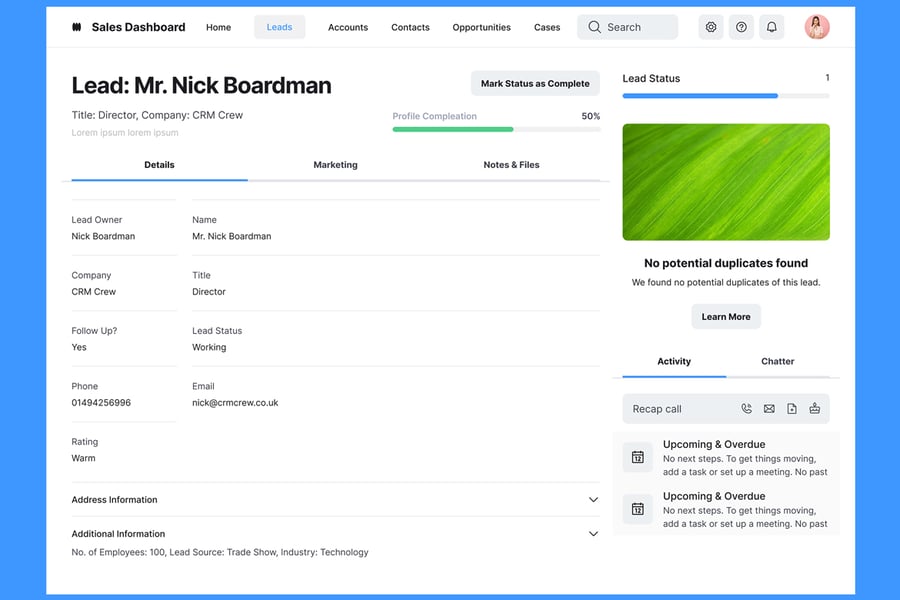Open notifications bell
Image resolution: width=900 pixels, height=600 pixels.
[x=771, y=27]
